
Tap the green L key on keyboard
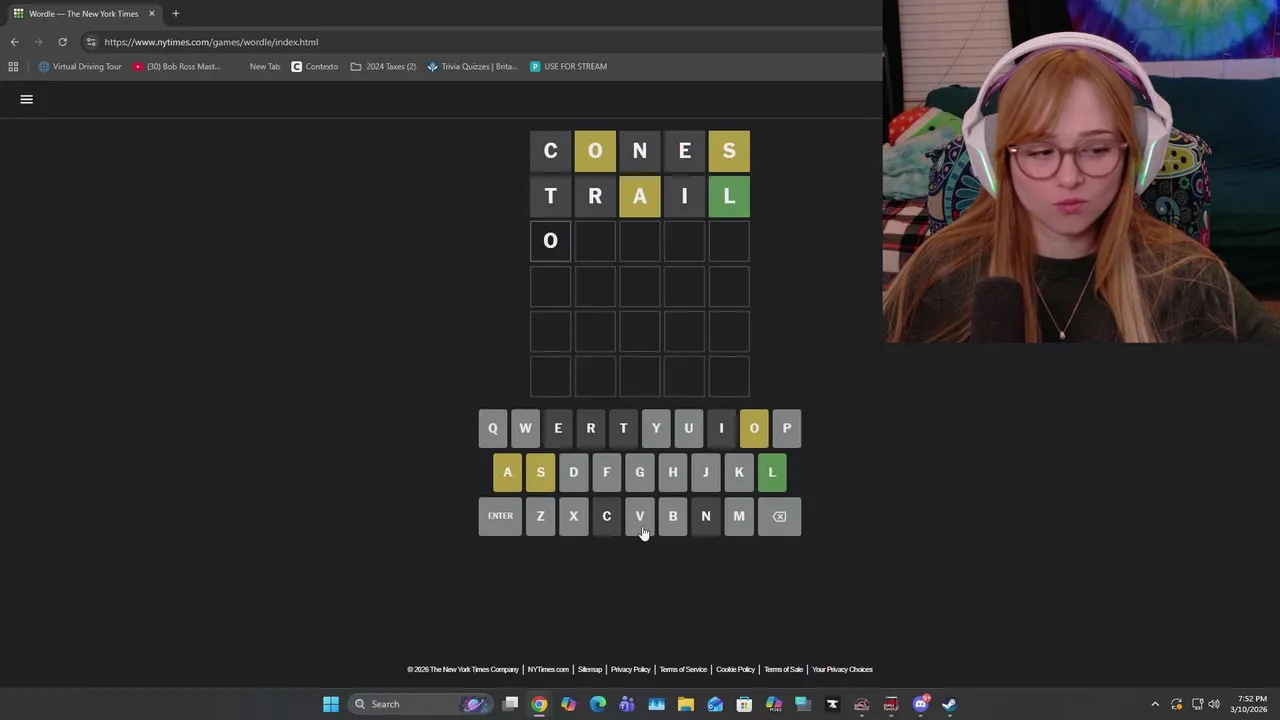(x=772, y=472)
